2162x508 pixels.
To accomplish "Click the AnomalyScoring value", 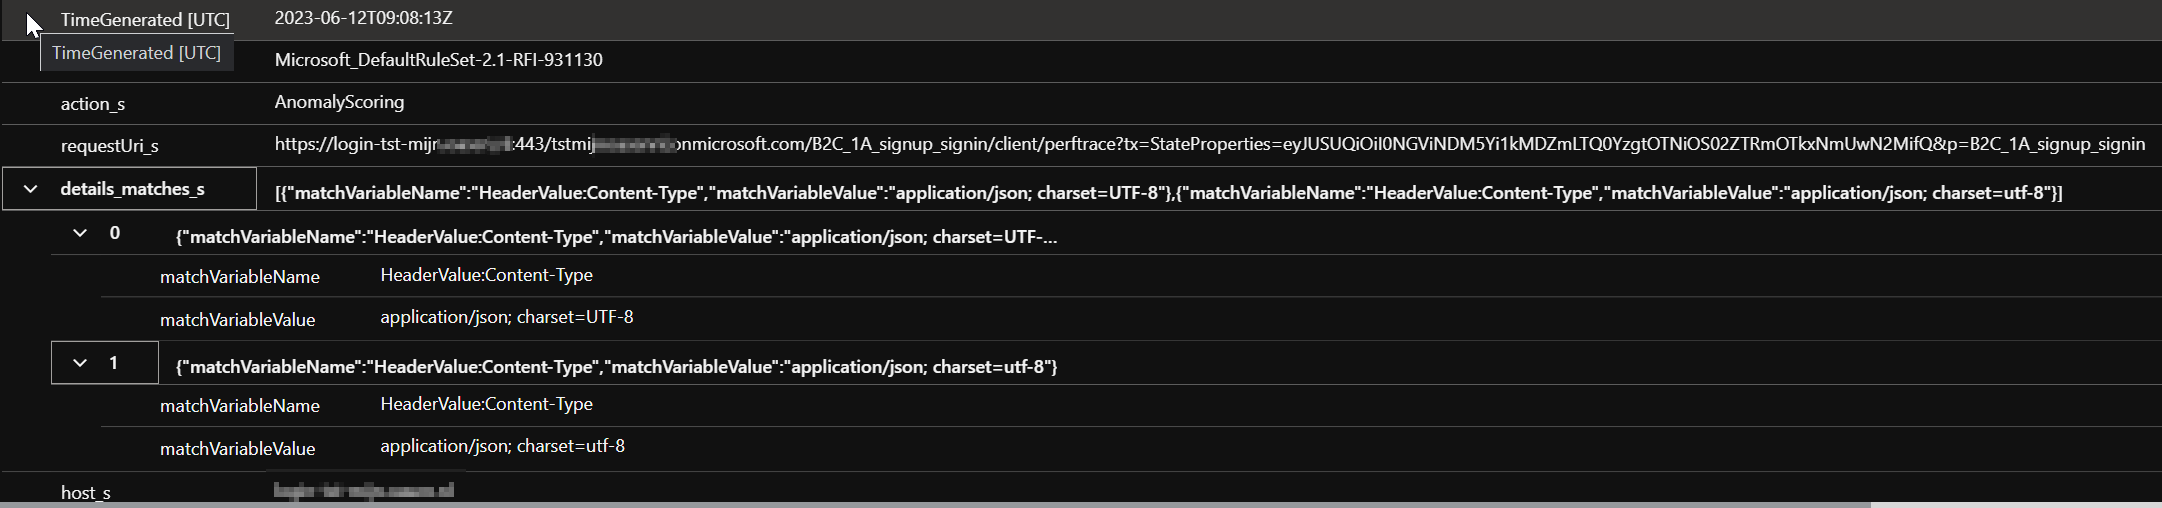I will click(339, 102).
